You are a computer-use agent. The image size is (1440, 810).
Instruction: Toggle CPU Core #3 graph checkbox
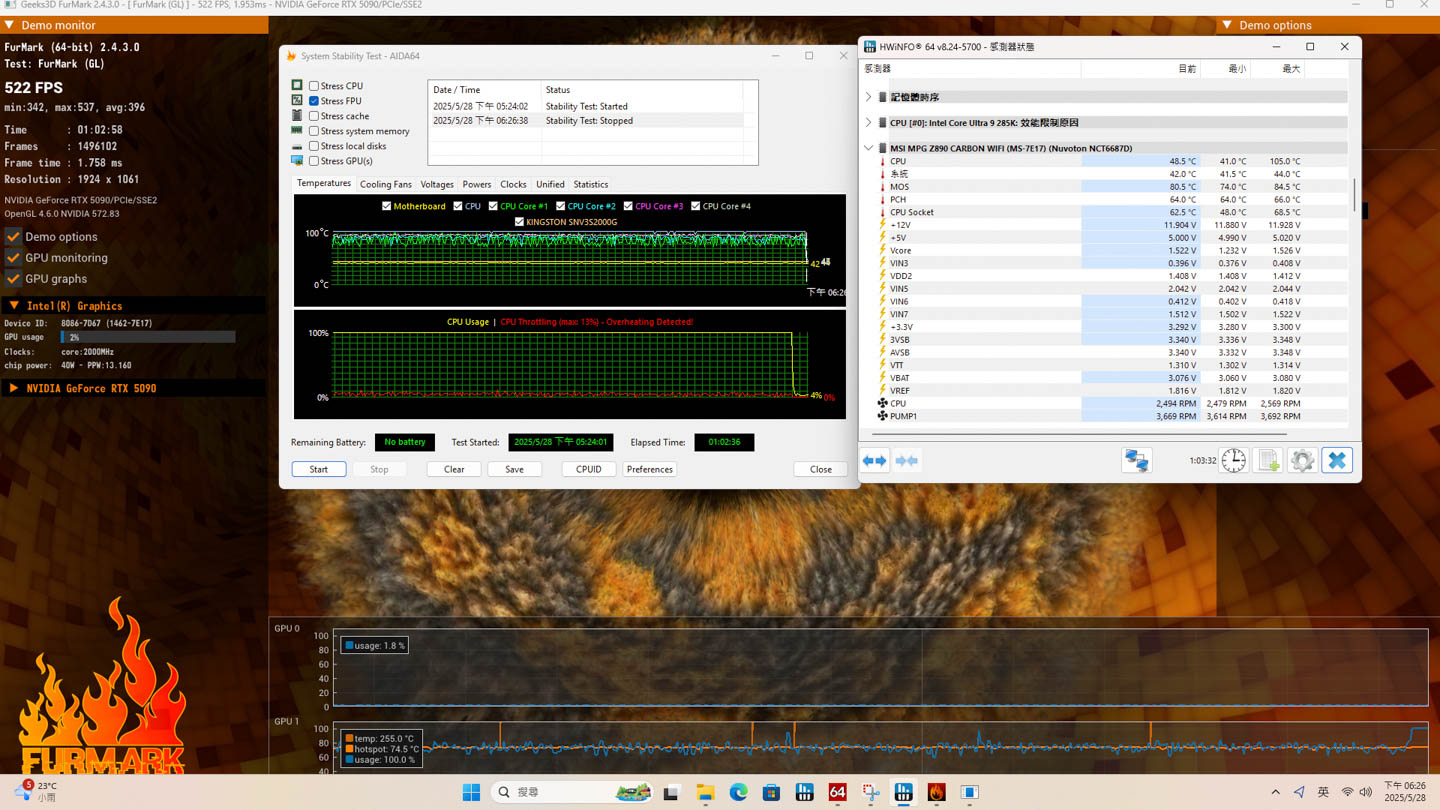tap(628, 206)
